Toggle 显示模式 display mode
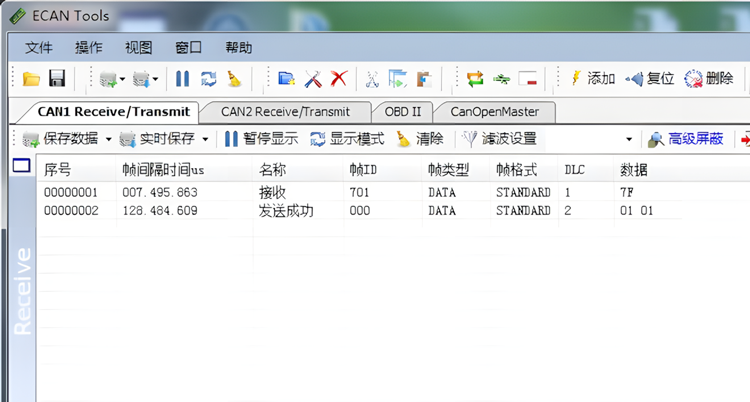The width and height of the screenshot is (750, 402). 347,139
